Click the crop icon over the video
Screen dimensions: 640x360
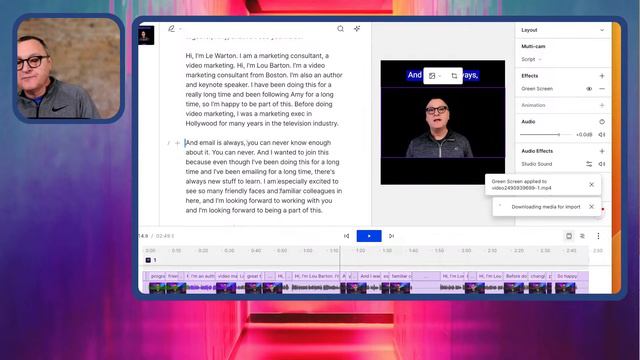pyautogui.click(x=454, y=76)
